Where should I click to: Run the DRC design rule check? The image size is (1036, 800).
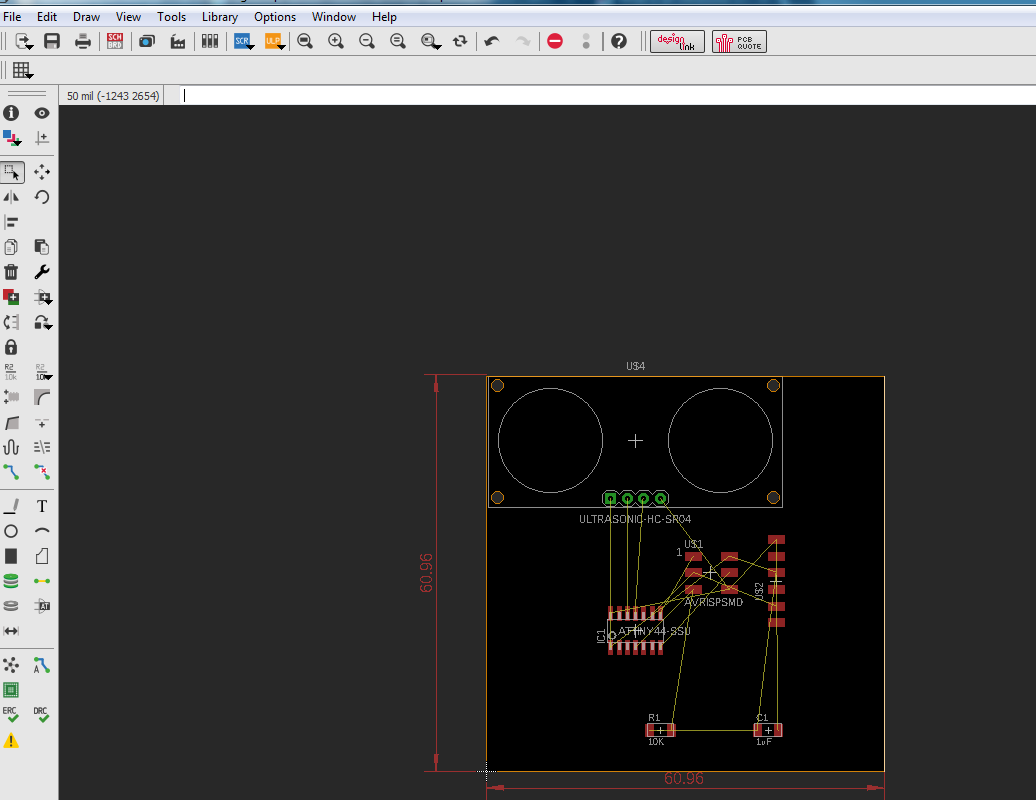[41, 714]
